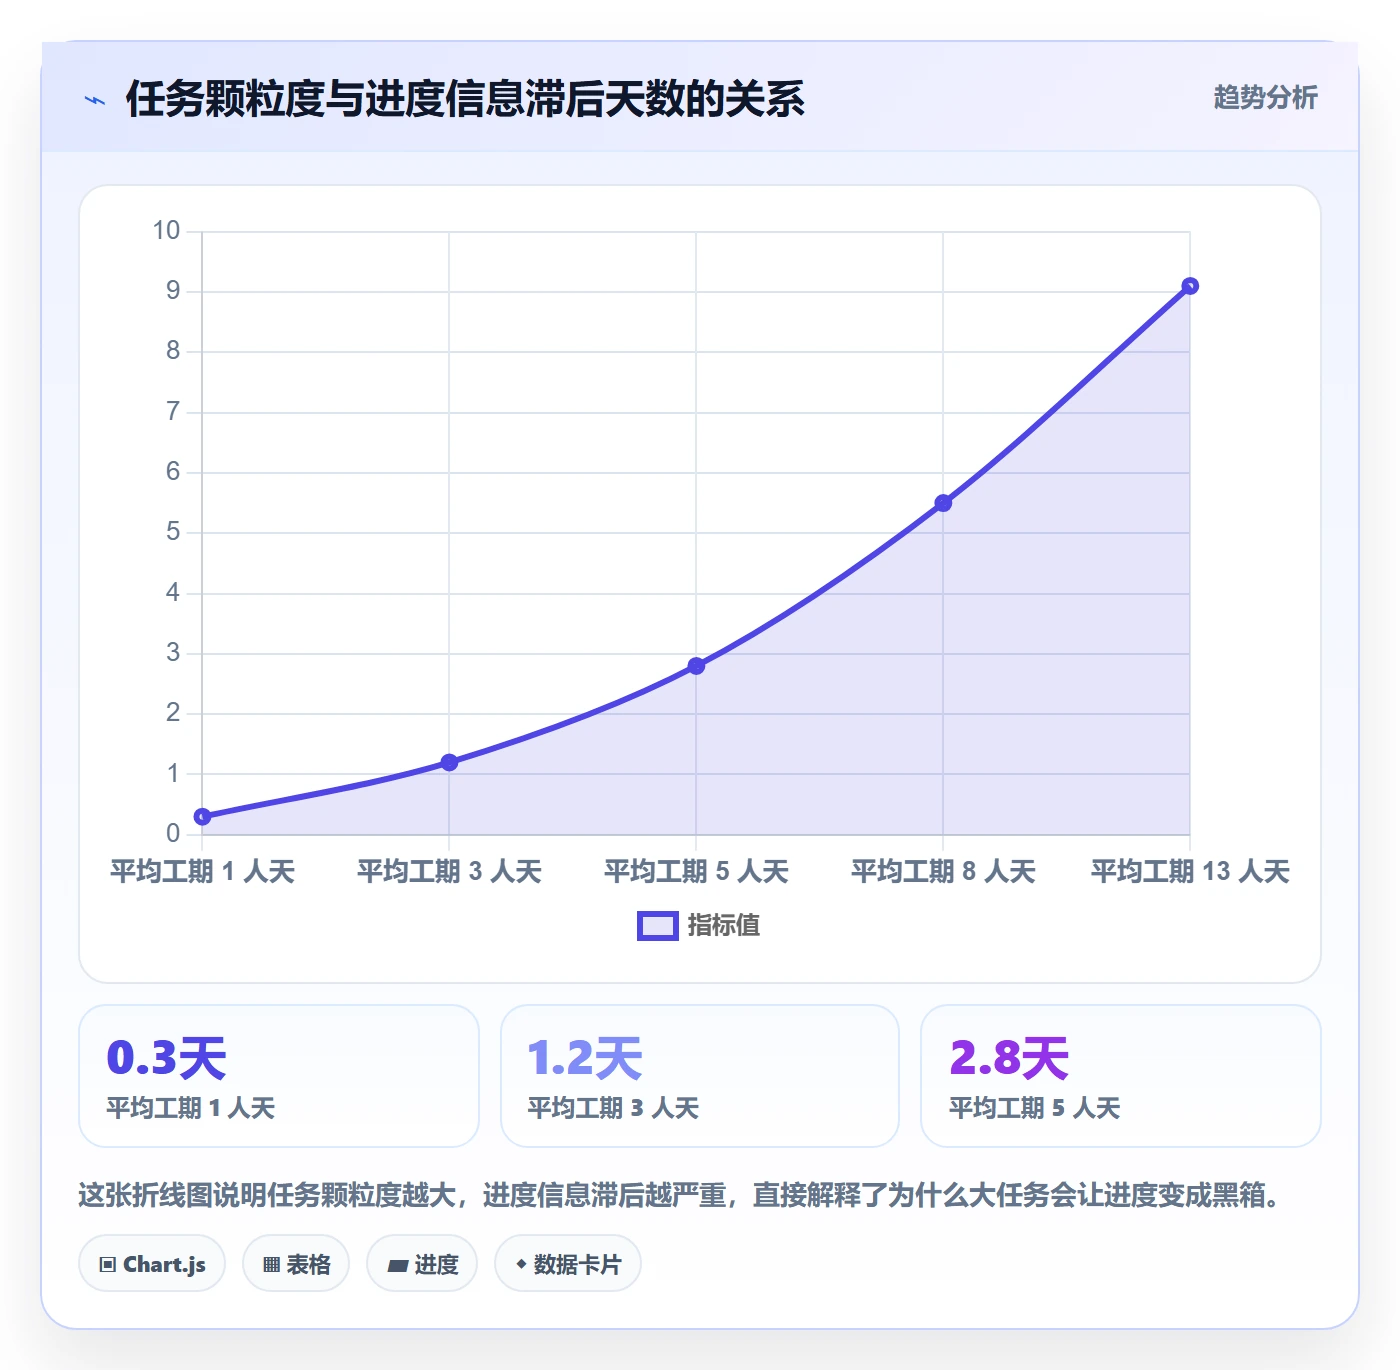The width and height of the screenshot is (1400, 1370).
Task: Click the 0.3天 value in the stat card
Action: pyautogui.click(x=167, y=1058)
